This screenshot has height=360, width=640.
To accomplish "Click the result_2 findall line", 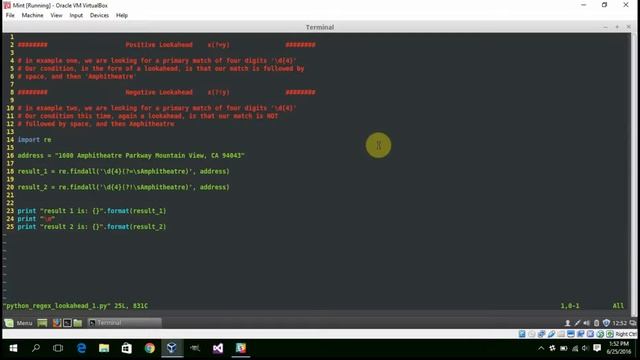I will click(x=123, y=187).
